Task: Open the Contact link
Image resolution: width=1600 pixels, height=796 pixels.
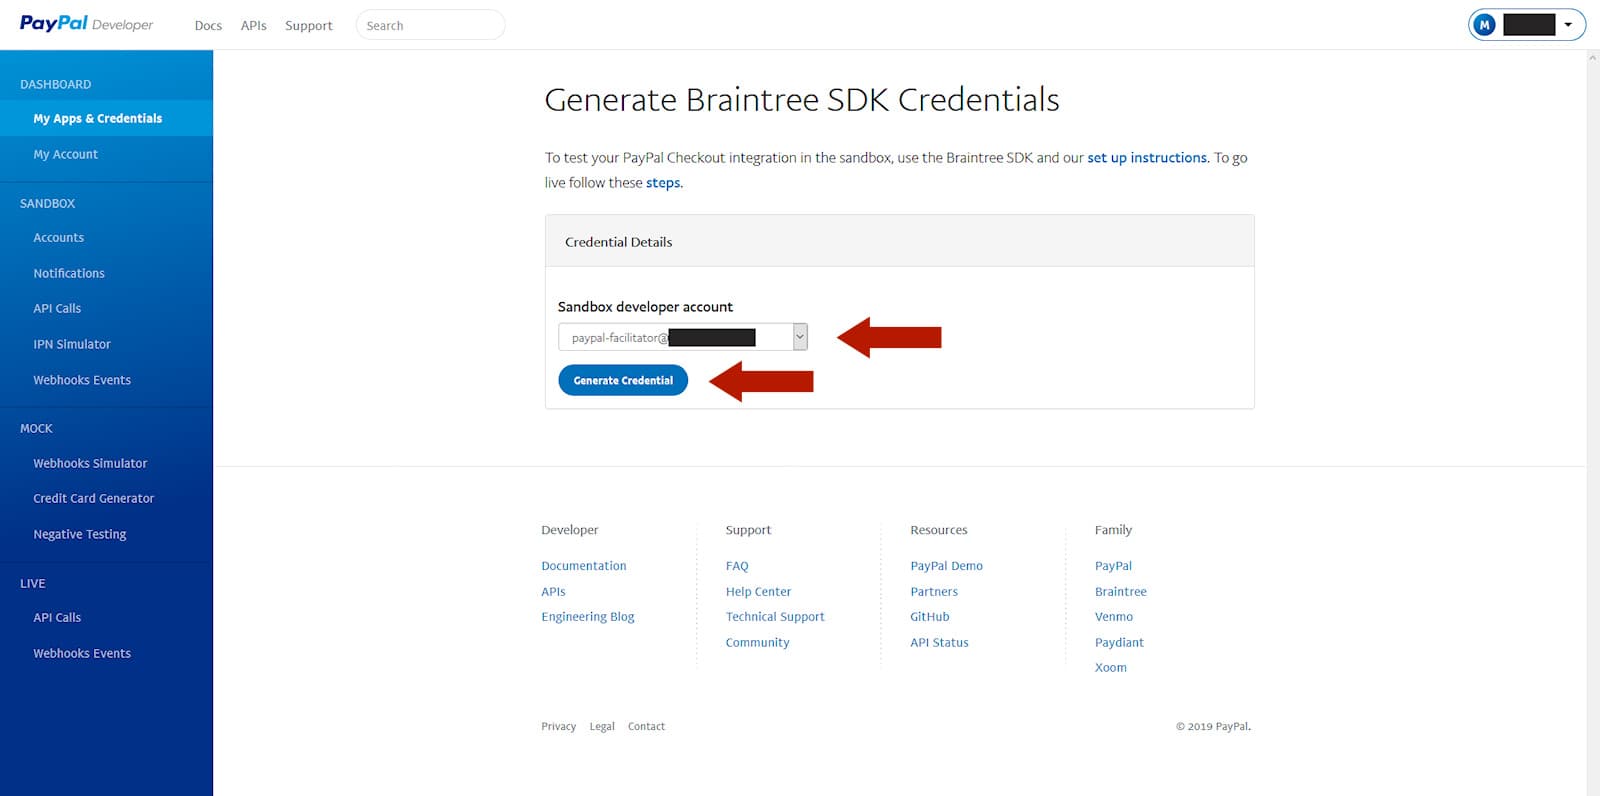Action: pyautogui.click(x=646, y=726)
